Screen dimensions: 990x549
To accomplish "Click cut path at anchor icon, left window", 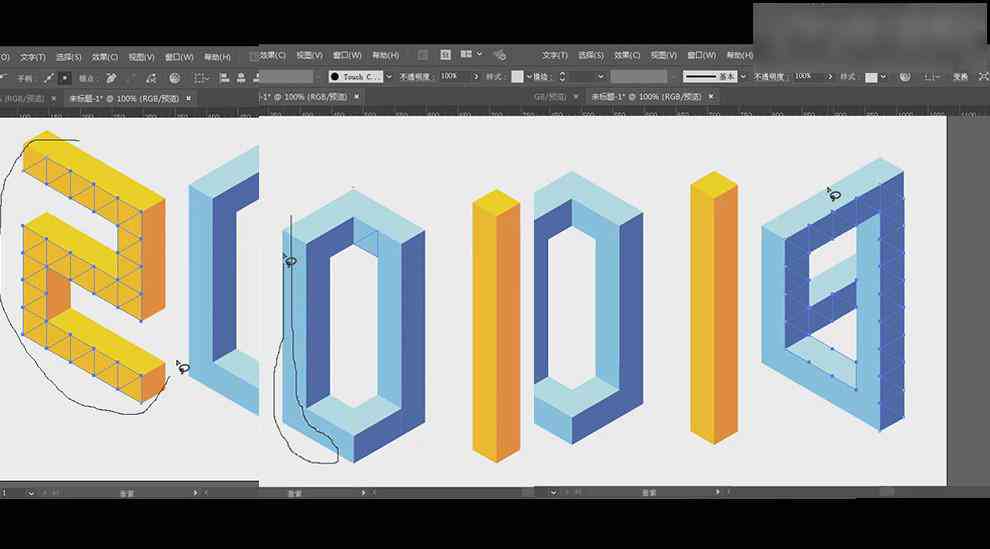I will [x=151, y=78].
